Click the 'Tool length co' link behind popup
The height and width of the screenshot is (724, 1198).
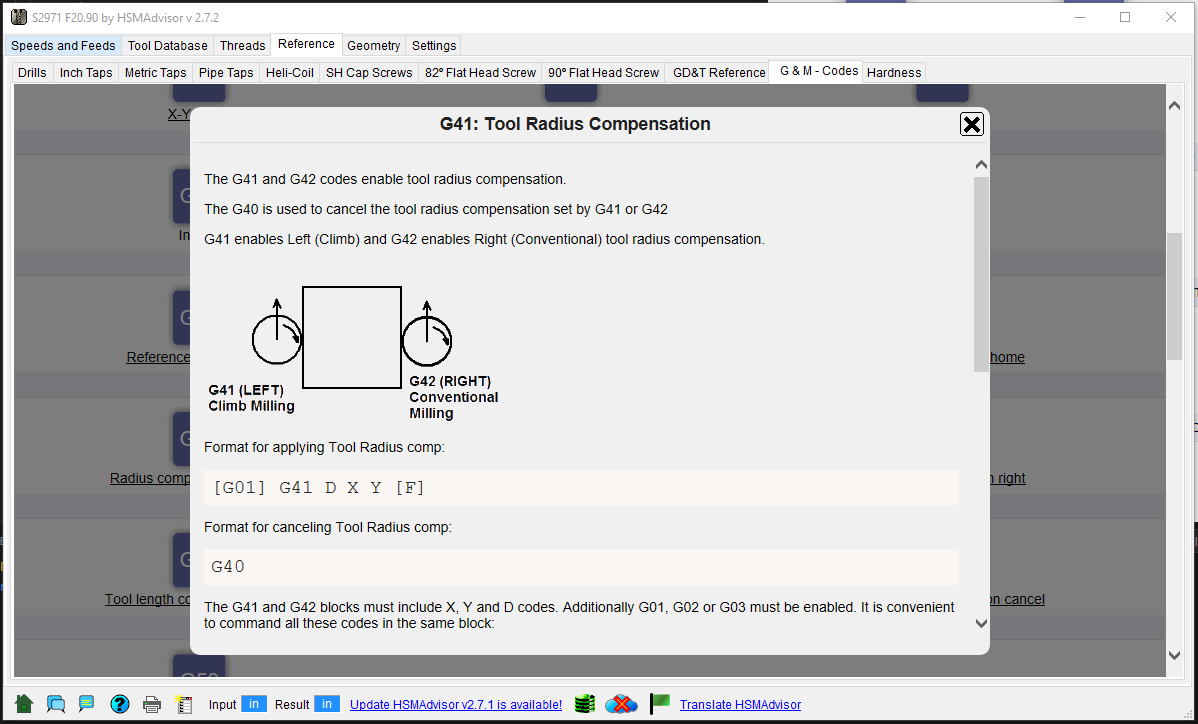point(147,600)
